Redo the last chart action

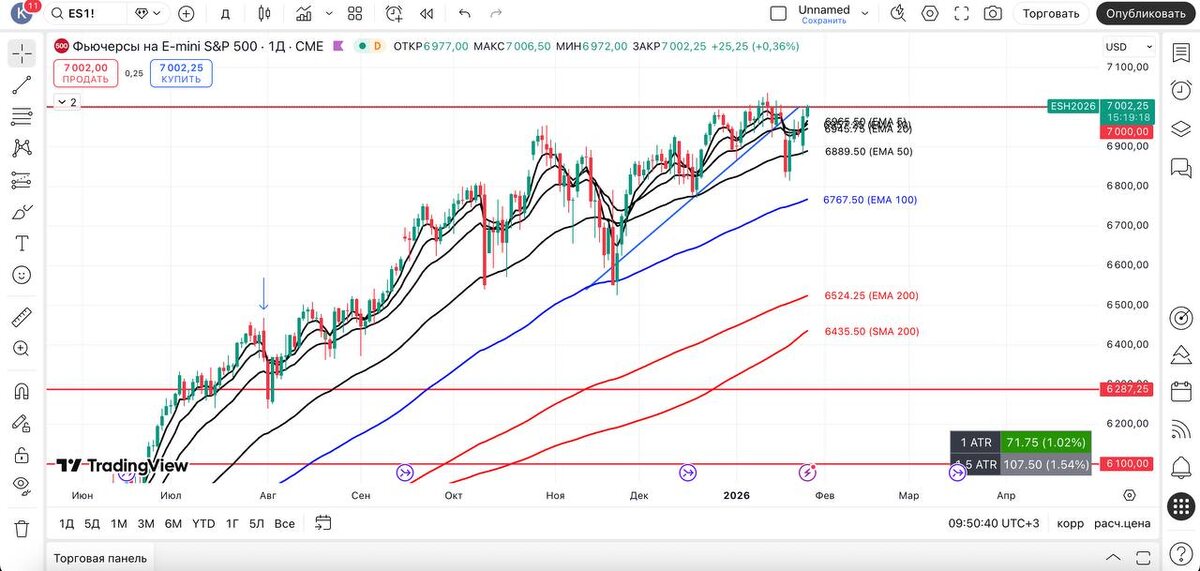[x=496, y=13]
